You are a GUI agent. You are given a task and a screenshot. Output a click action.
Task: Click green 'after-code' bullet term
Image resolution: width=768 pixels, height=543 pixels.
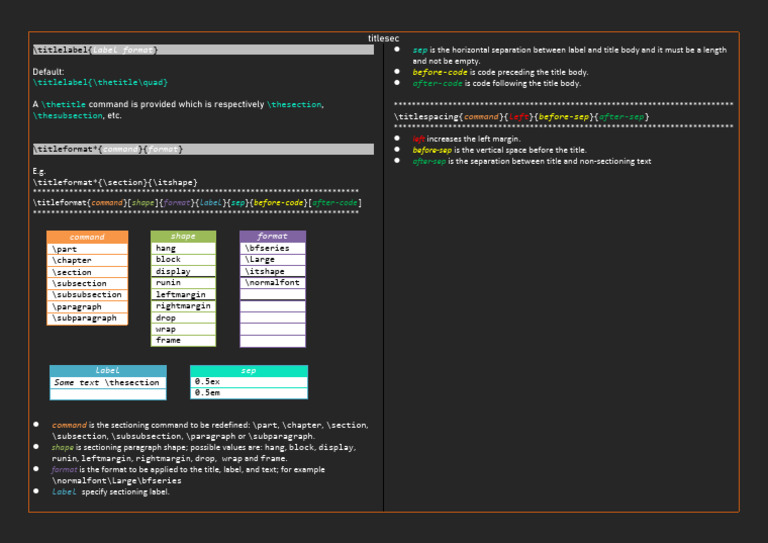pos(437,83)
